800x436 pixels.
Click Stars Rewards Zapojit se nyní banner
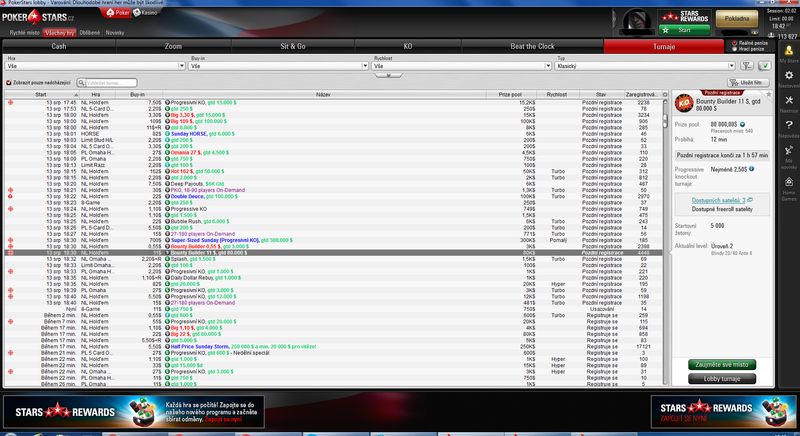723,412
